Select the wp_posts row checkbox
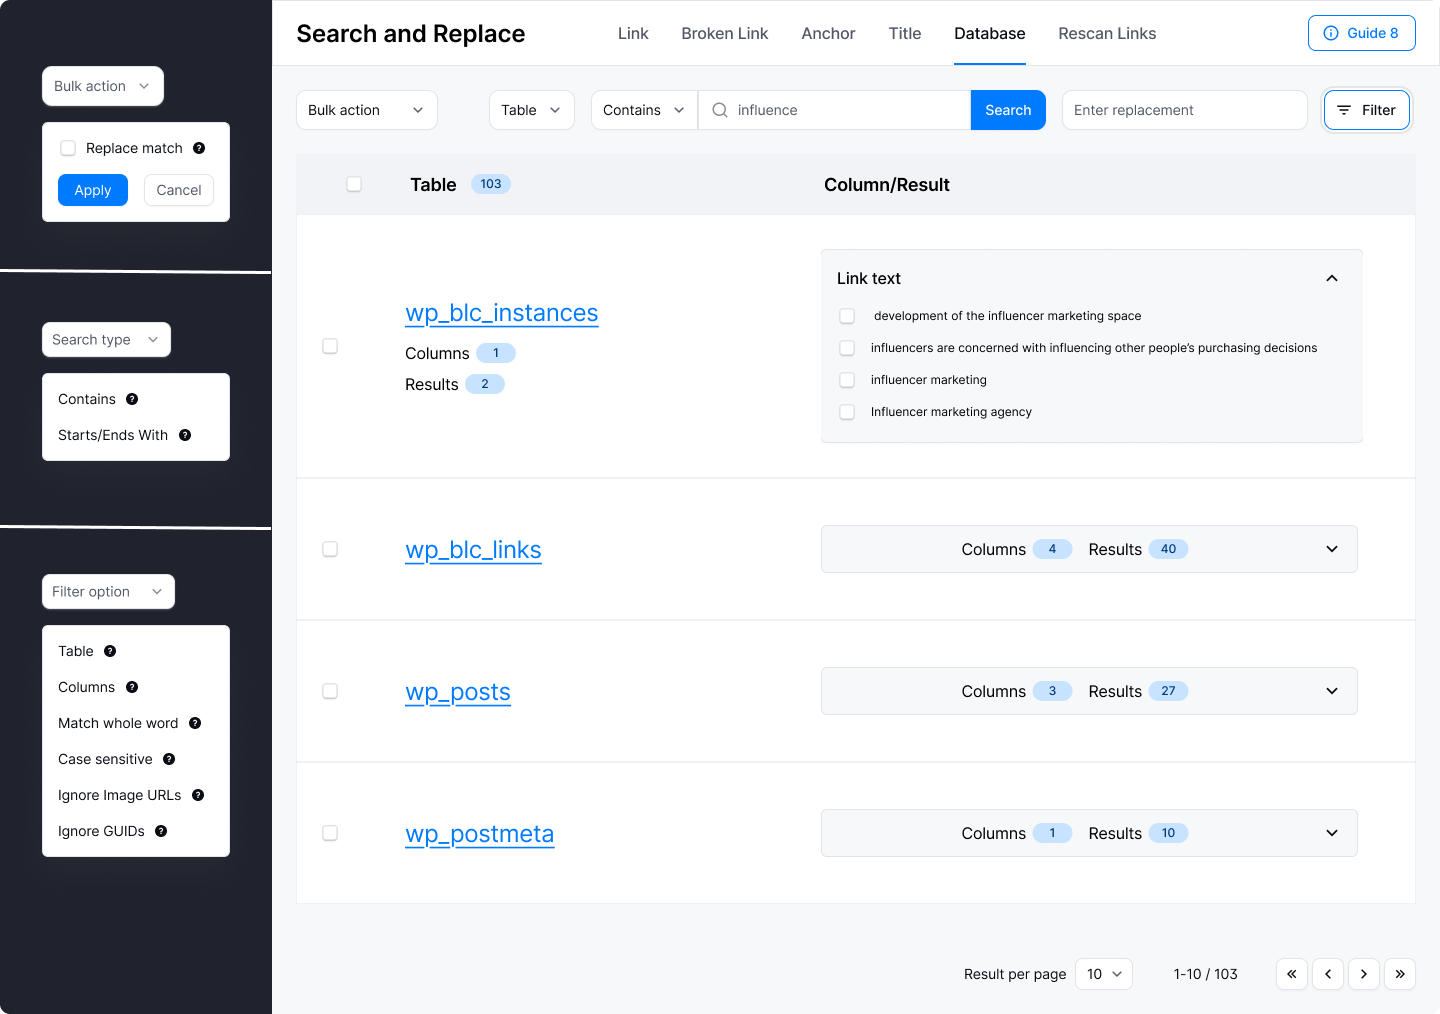This screenshot has height=1014, width=1440. pyautogui.click(x=330, y=691)
